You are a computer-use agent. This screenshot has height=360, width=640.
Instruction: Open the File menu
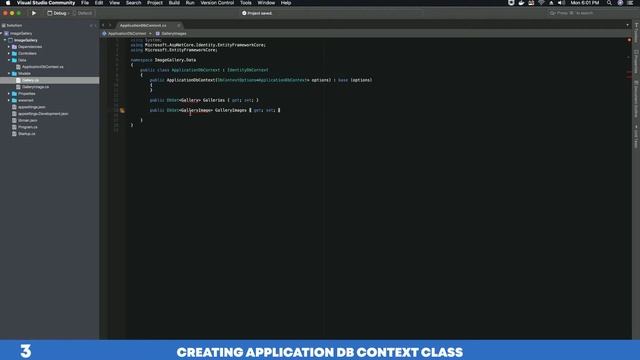pos(85,3)
